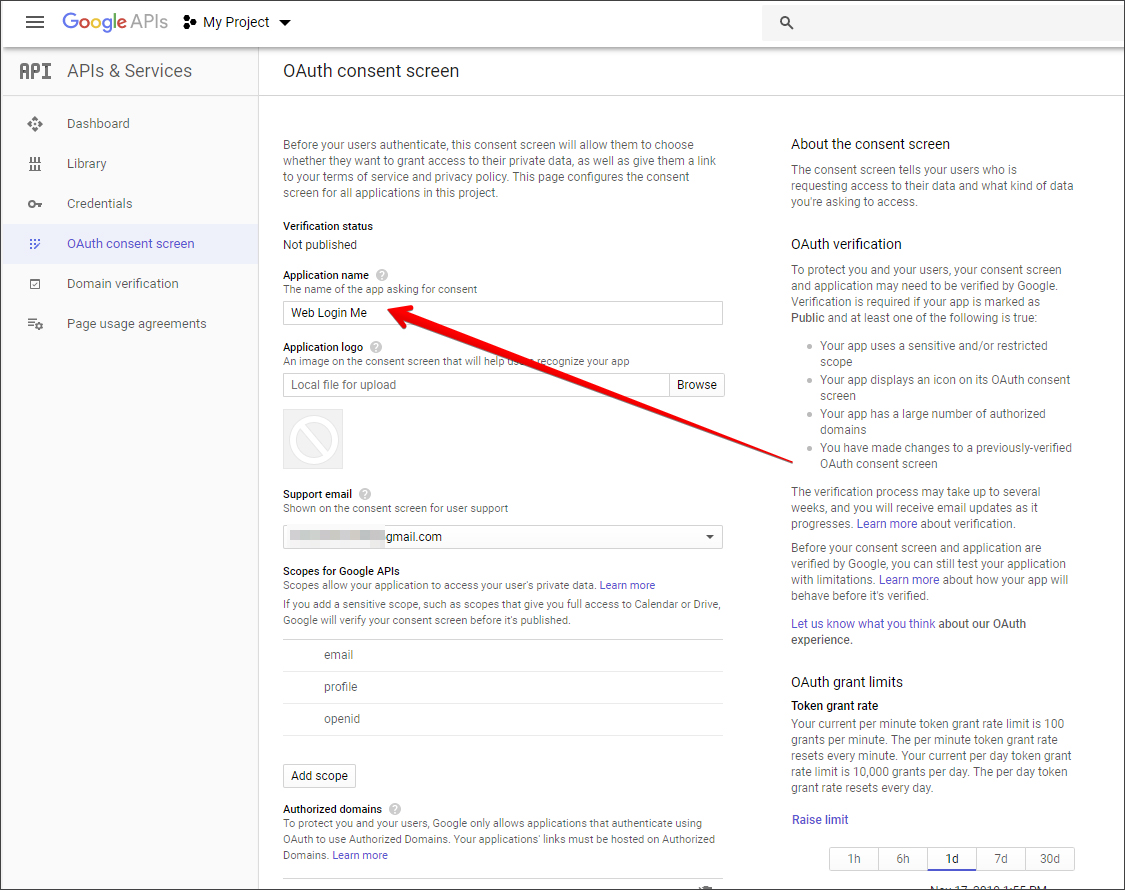This screenshot has height=890, width=1125.
Task: Click help icon next to Application name
Action: click(x=382, y=275)
